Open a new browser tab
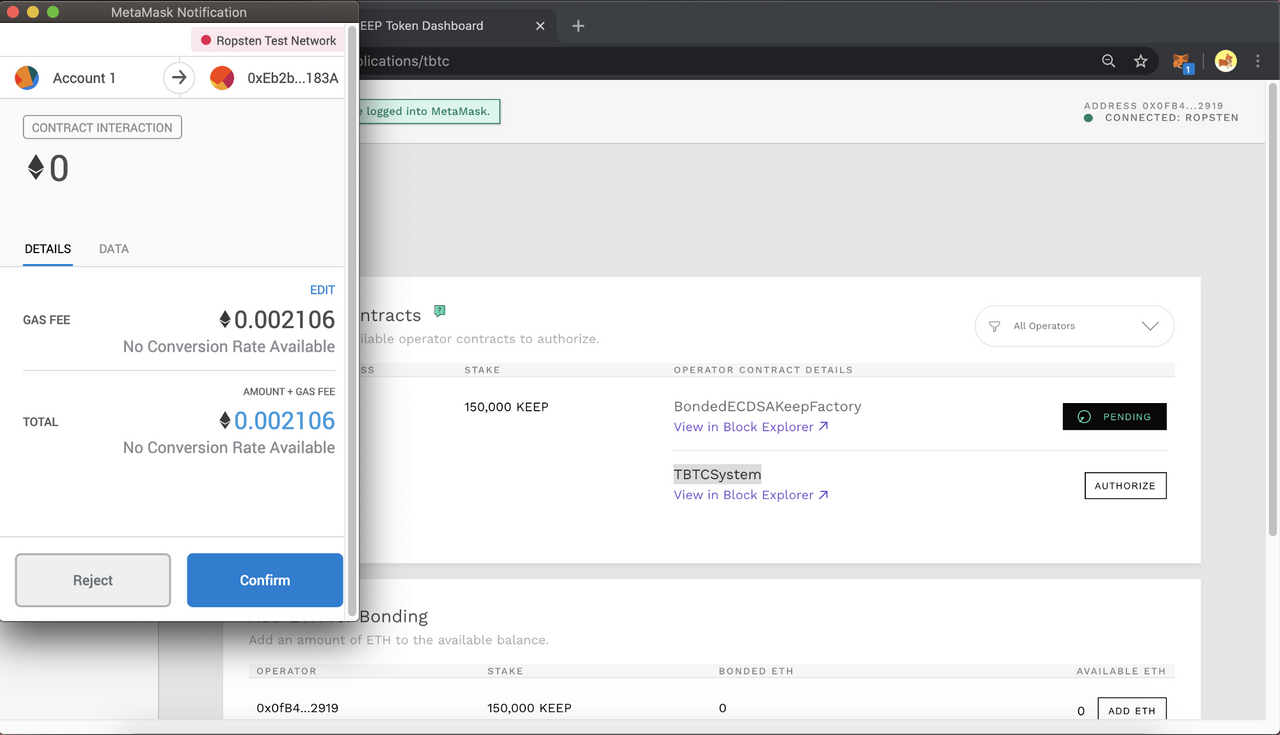Screen dimensions: 1280x735 (578, 26)
